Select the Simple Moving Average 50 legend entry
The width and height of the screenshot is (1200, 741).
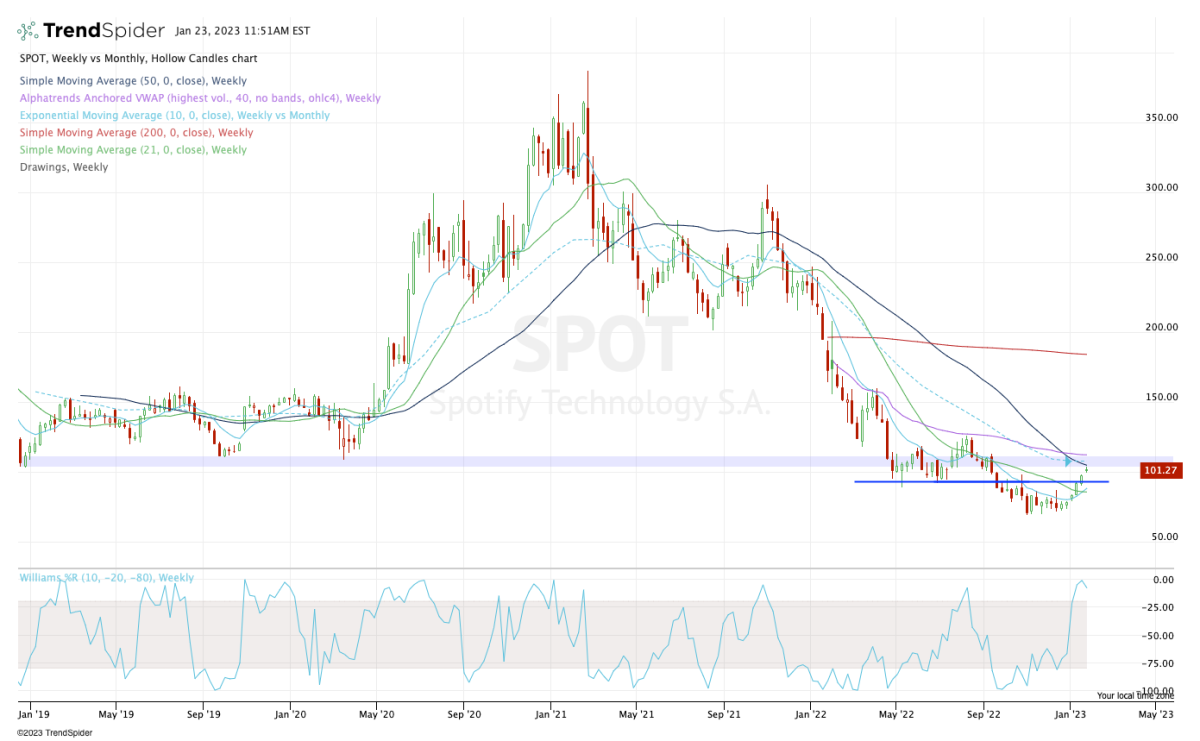pyautogui.click(x=133, y=81)
